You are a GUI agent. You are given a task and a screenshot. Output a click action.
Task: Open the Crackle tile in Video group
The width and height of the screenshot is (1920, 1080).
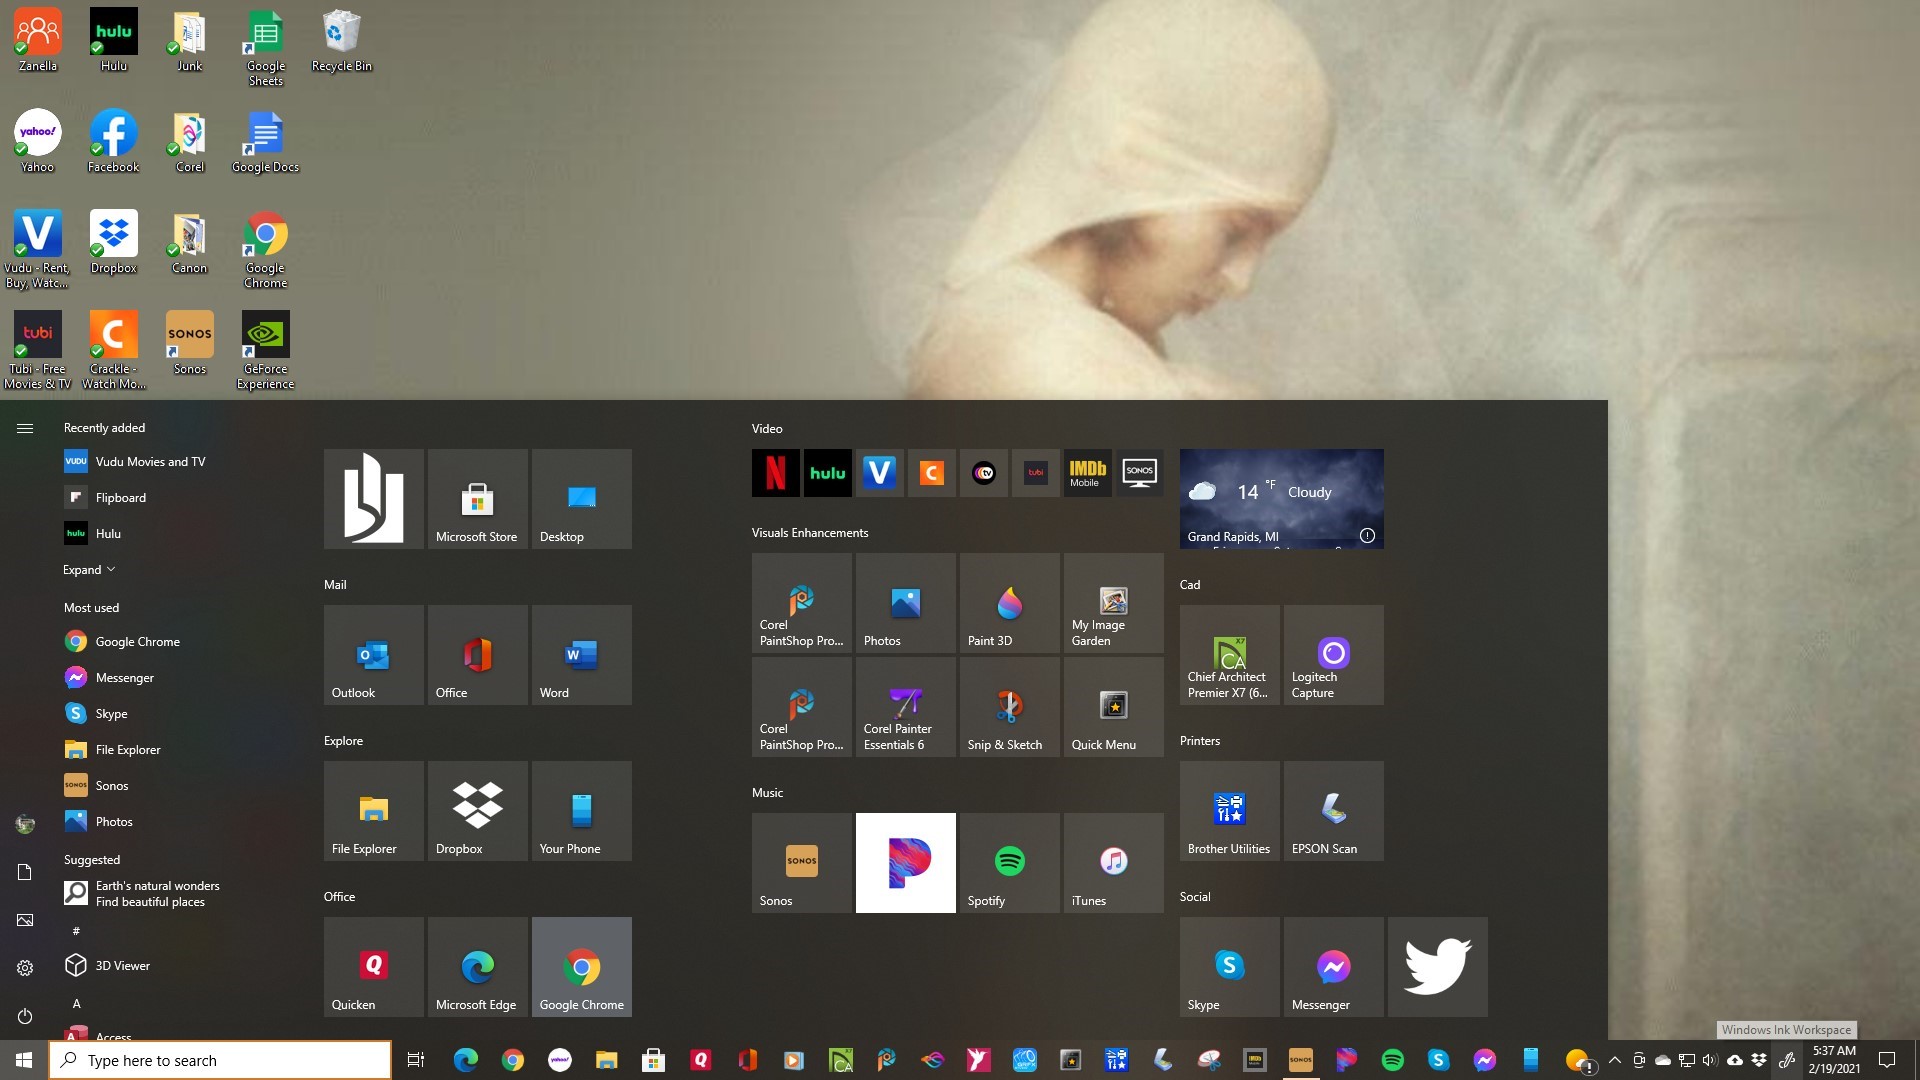pos(931,473)
